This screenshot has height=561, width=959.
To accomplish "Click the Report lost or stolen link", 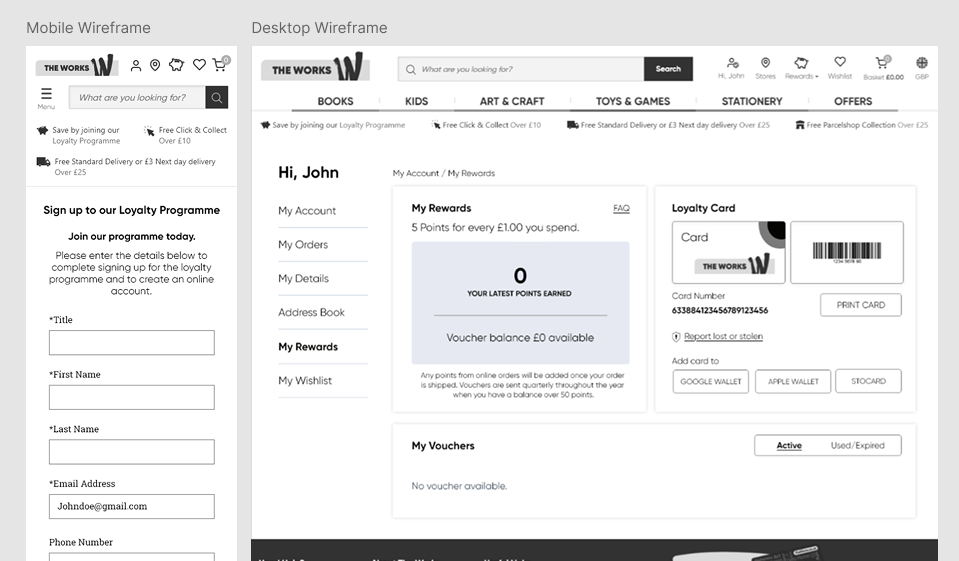I will coord(723,337).
